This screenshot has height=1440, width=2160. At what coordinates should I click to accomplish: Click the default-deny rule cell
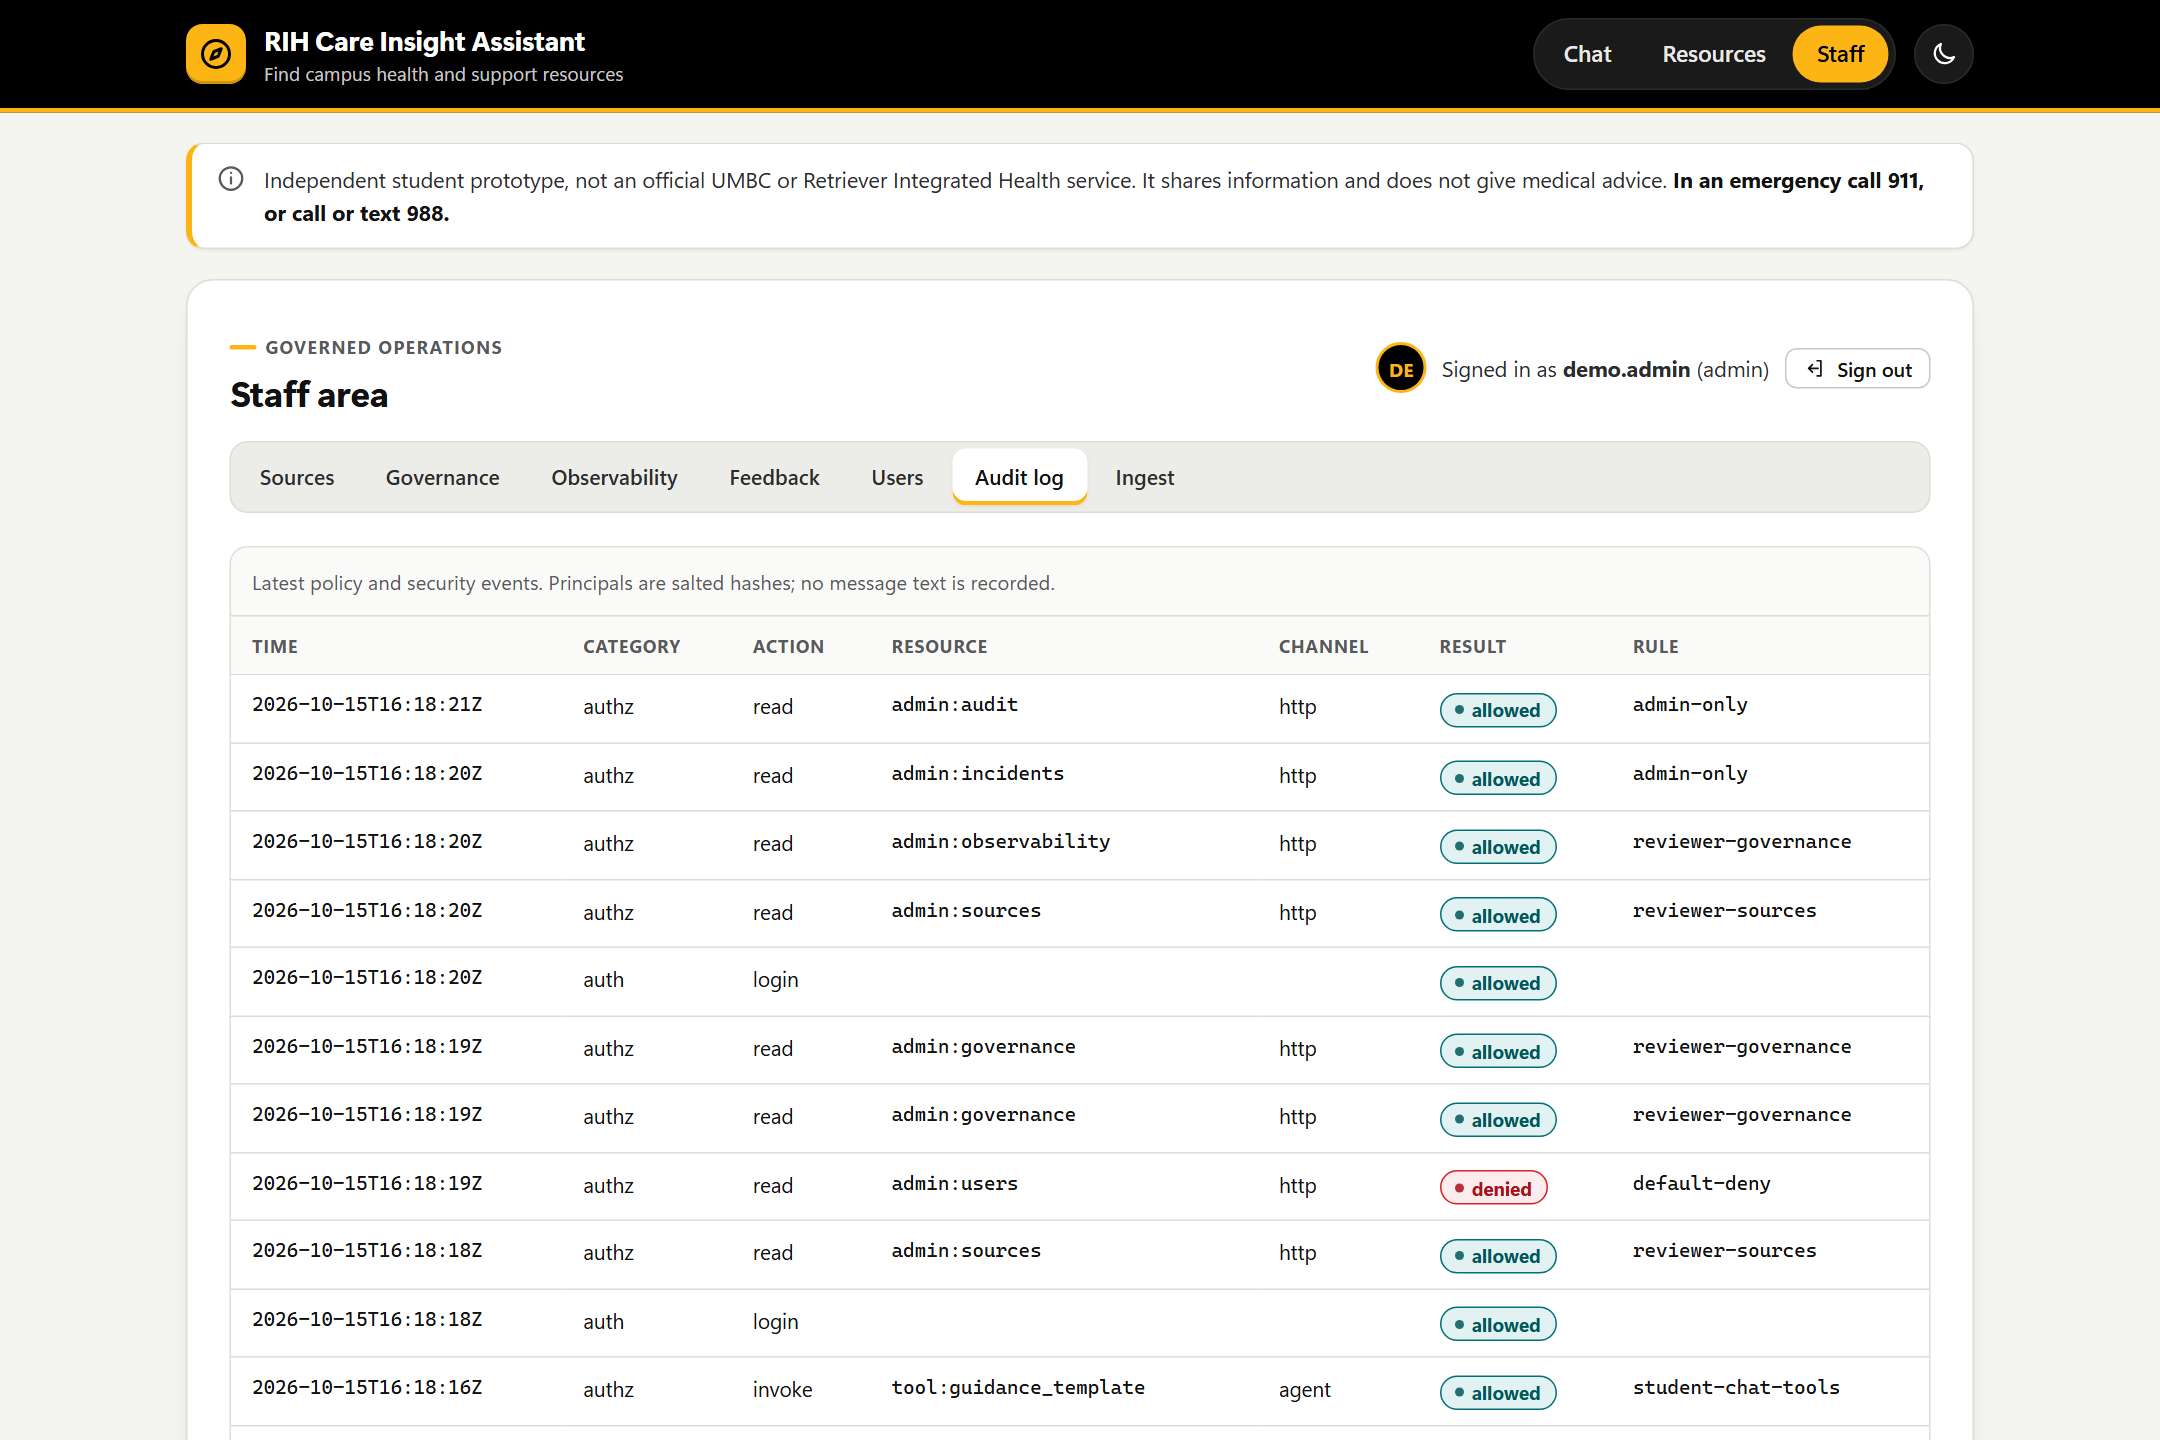[1702, 1184]
